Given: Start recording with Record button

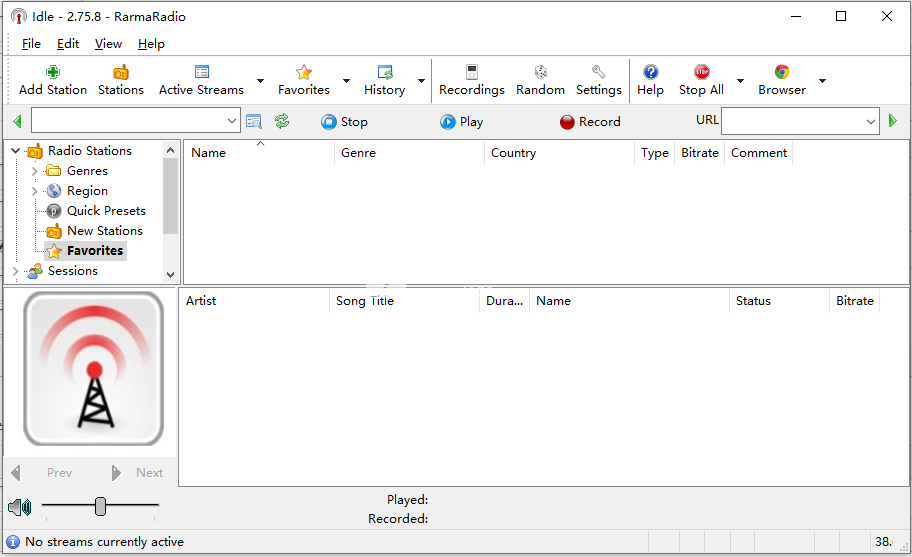Looking at the screenshot, I should click(590, 122).
